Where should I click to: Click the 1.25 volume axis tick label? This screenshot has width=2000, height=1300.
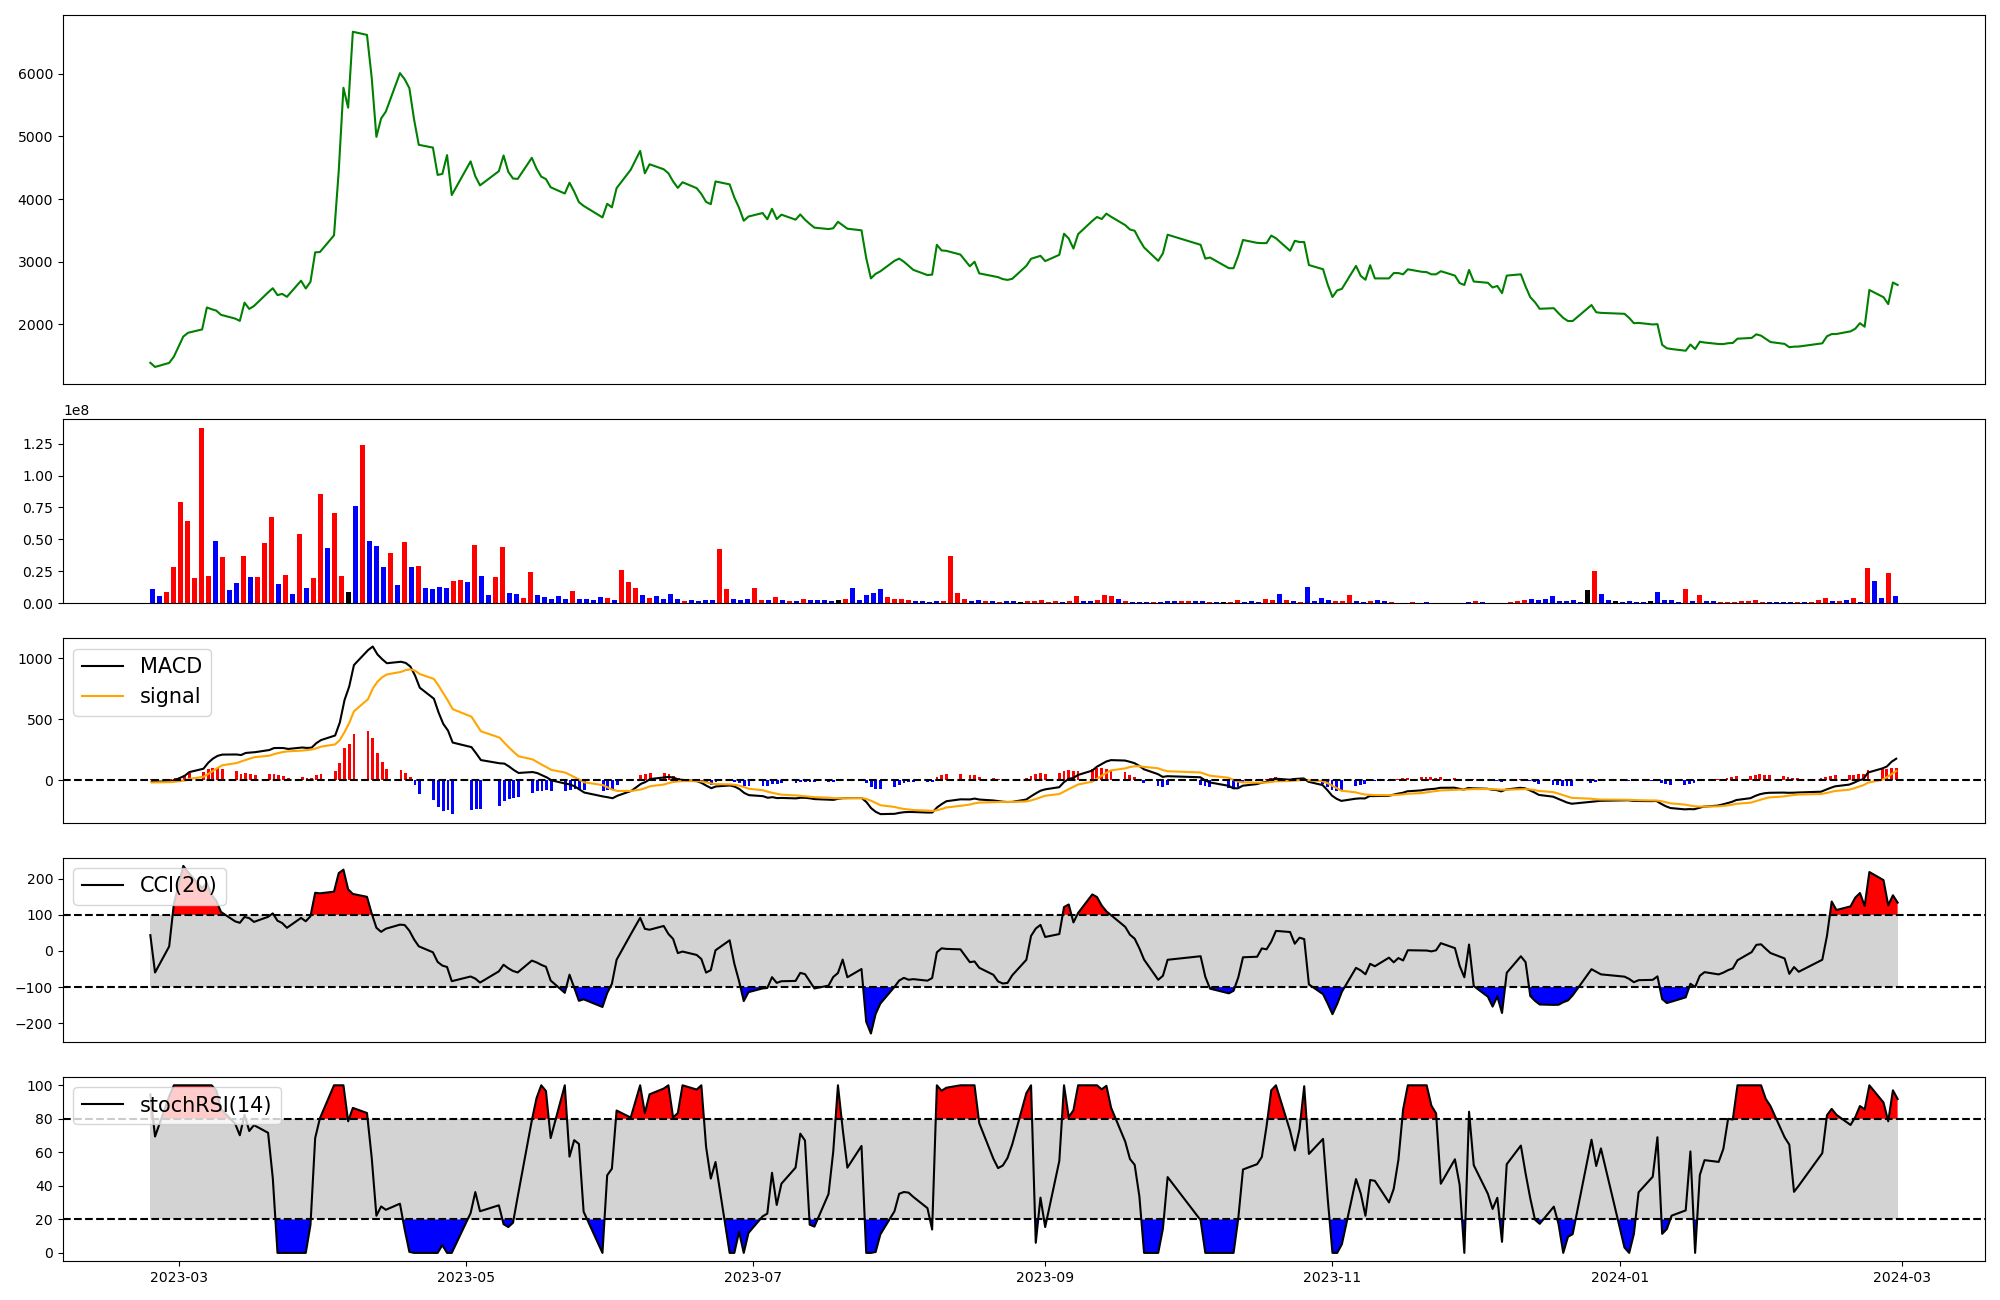pos(37,444)
